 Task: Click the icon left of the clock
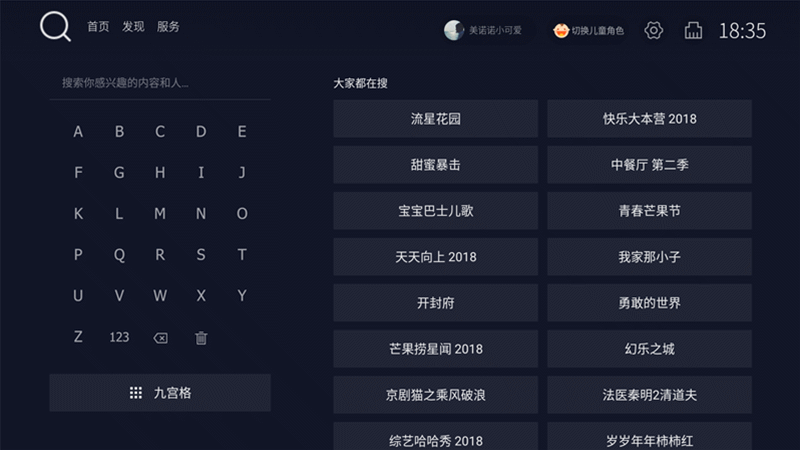click(x=693, y=31)
